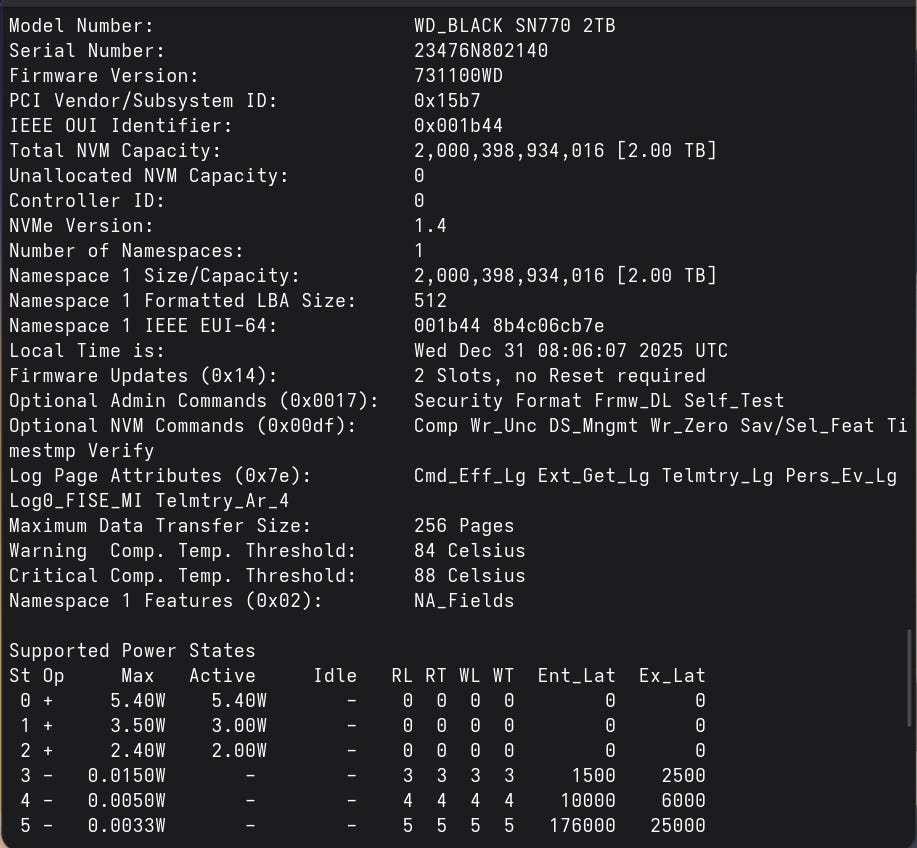Click the critical temperature threshold 88 Celsius
The width and height of the screenshot is (917, 848).
coord(469,576)
